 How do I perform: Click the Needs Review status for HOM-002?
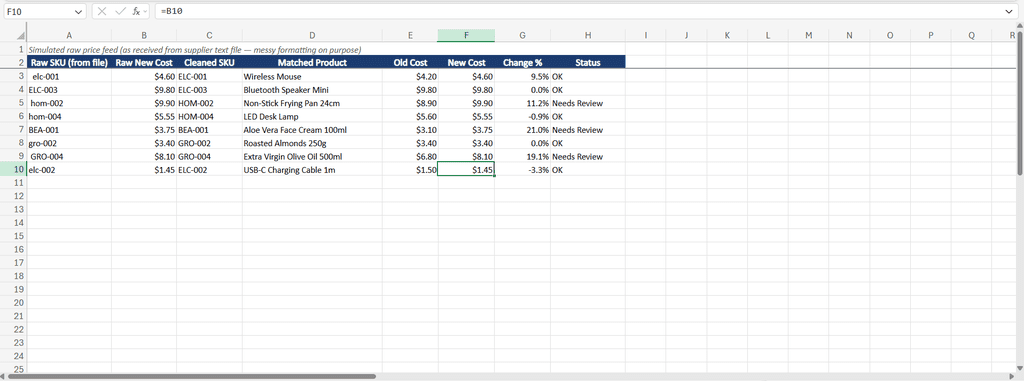click(x=577, y=103)
